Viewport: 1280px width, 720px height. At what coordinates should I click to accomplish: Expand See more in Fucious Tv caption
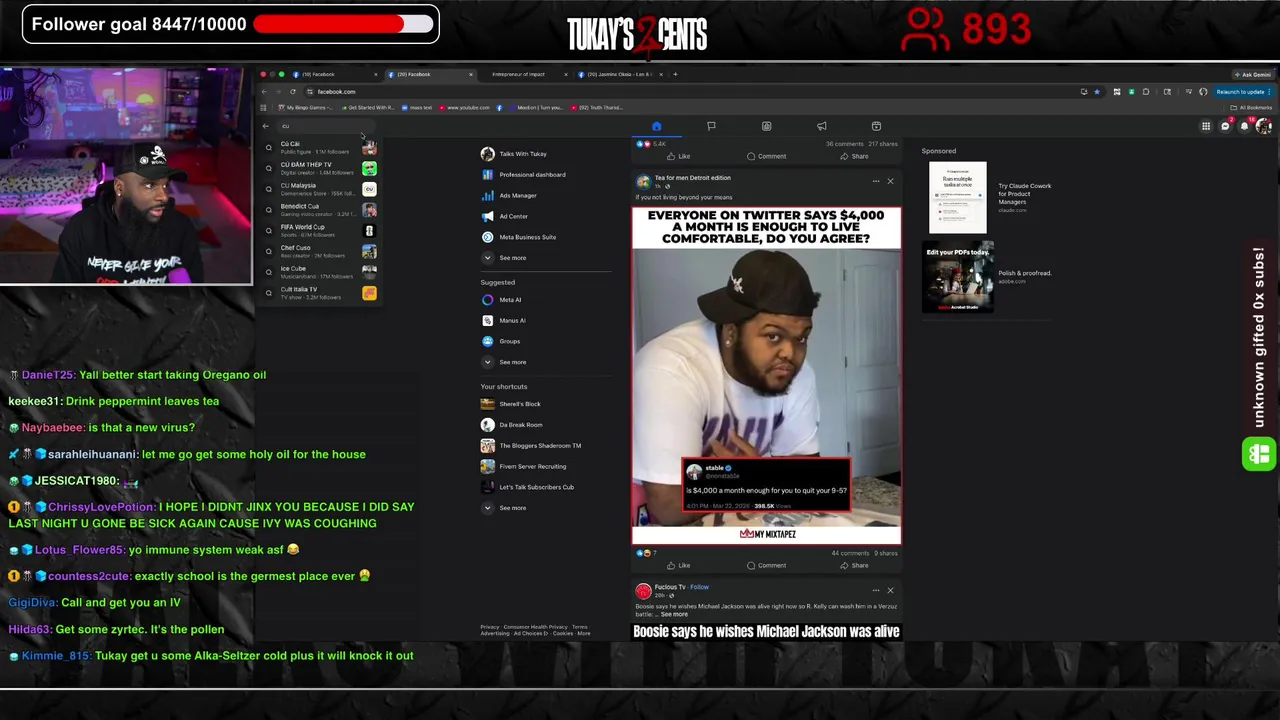pyautogui.click(x=674, y=614)
